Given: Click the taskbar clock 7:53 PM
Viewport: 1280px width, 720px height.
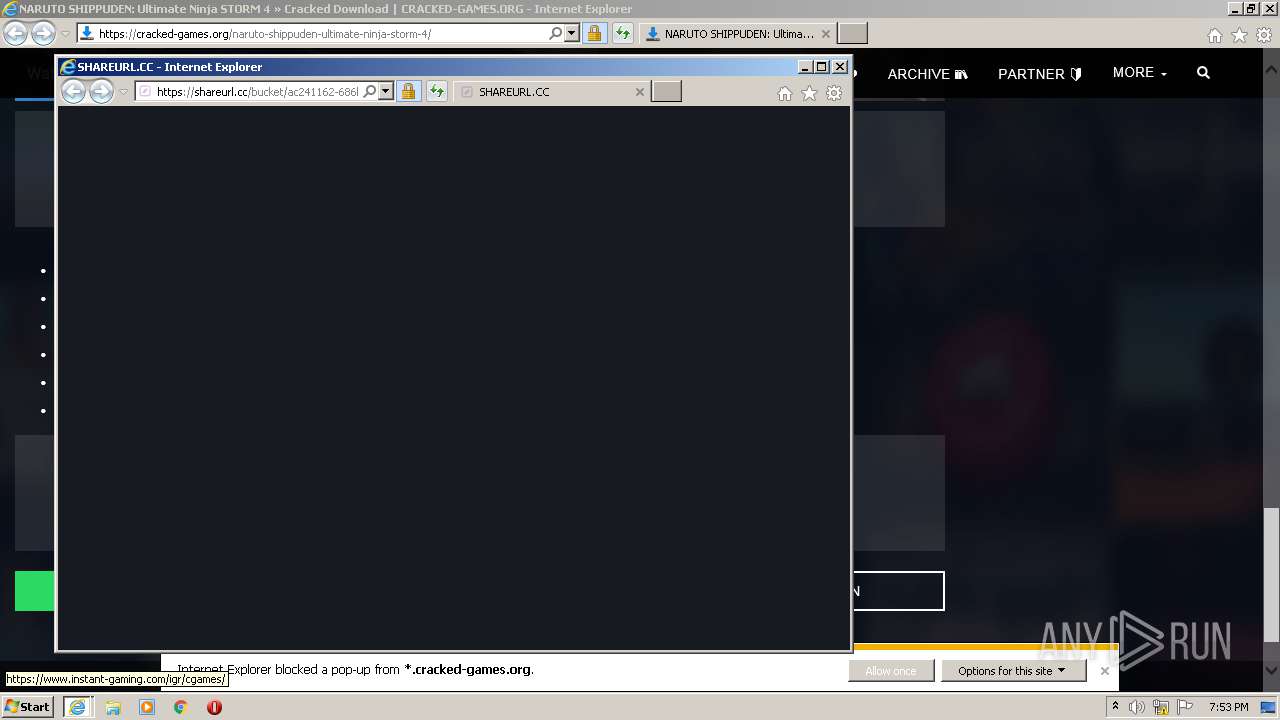Looking at the screenshot, I should click(x=1228, y=707).
